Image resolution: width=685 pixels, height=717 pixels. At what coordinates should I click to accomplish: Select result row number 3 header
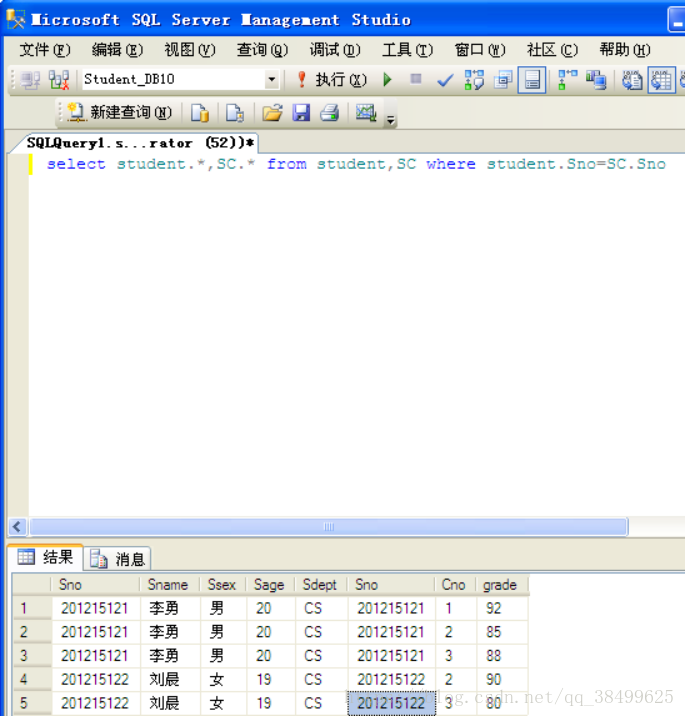[x=32, y=656]
